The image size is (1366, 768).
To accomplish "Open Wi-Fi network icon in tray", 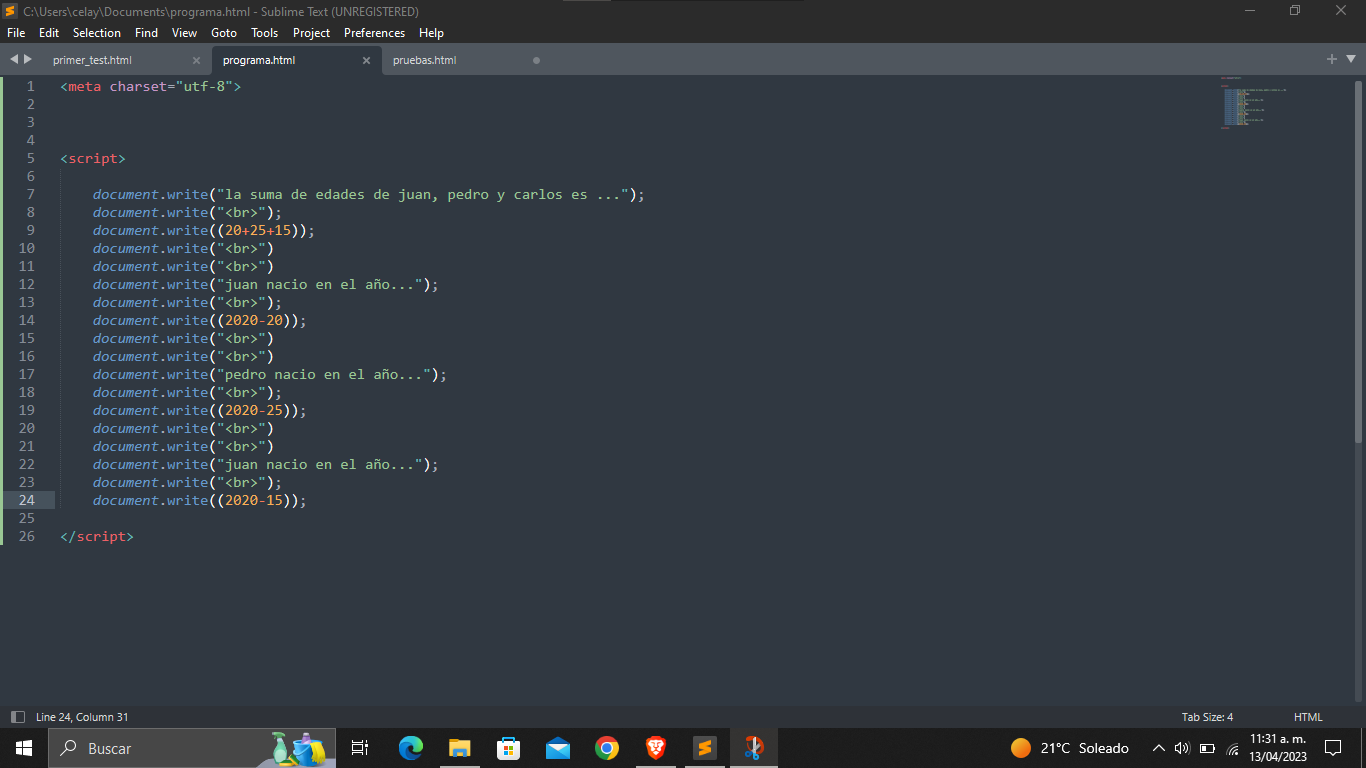I will tap(1233, 749).
